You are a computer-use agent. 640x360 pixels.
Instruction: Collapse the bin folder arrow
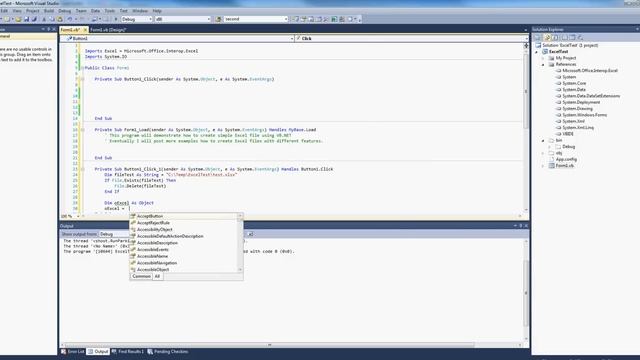click(543, 140)
